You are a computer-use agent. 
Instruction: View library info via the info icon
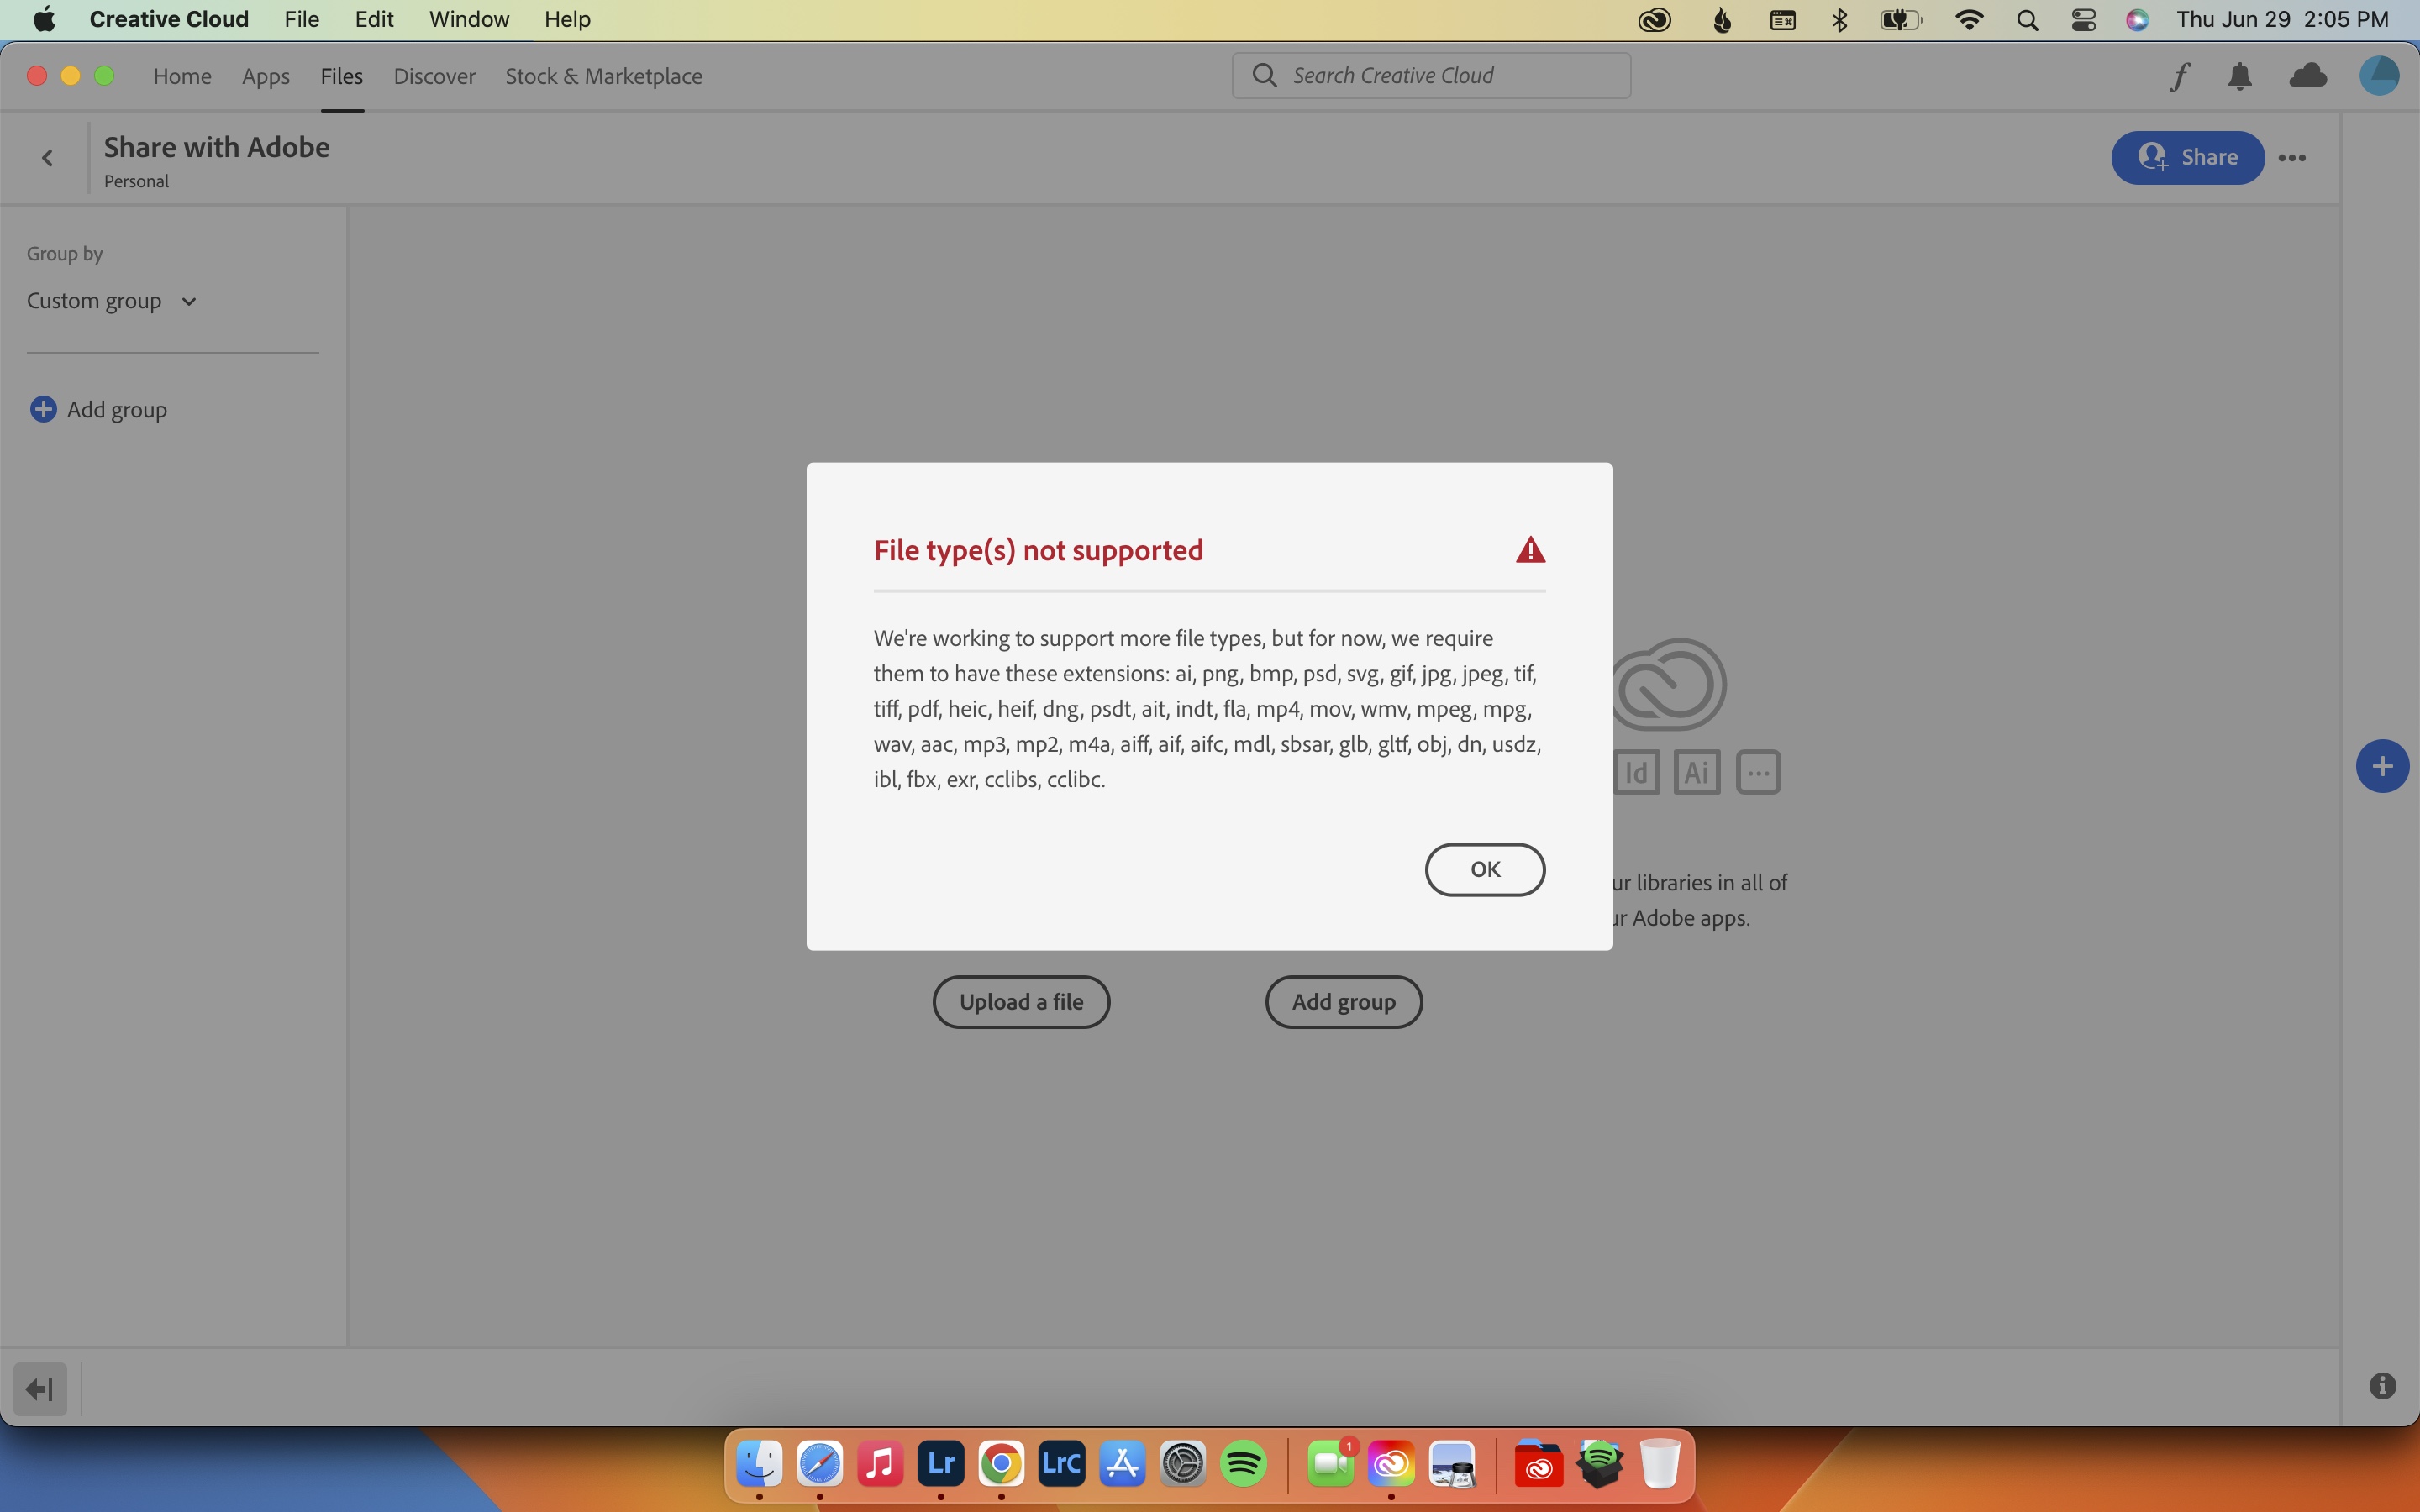(x=2383, y=1386)
